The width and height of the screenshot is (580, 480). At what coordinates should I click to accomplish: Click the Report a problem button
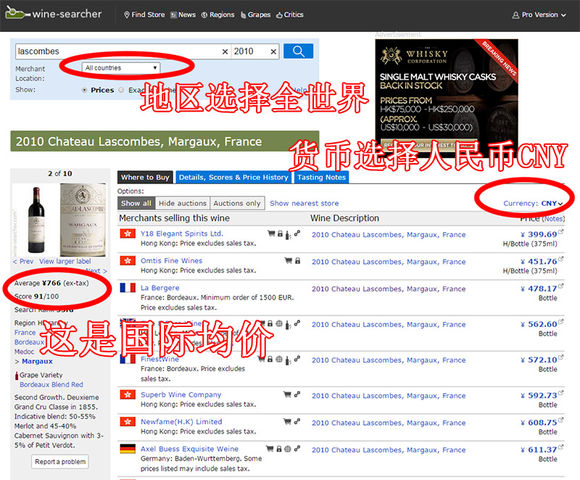click(x=60, y=462)
